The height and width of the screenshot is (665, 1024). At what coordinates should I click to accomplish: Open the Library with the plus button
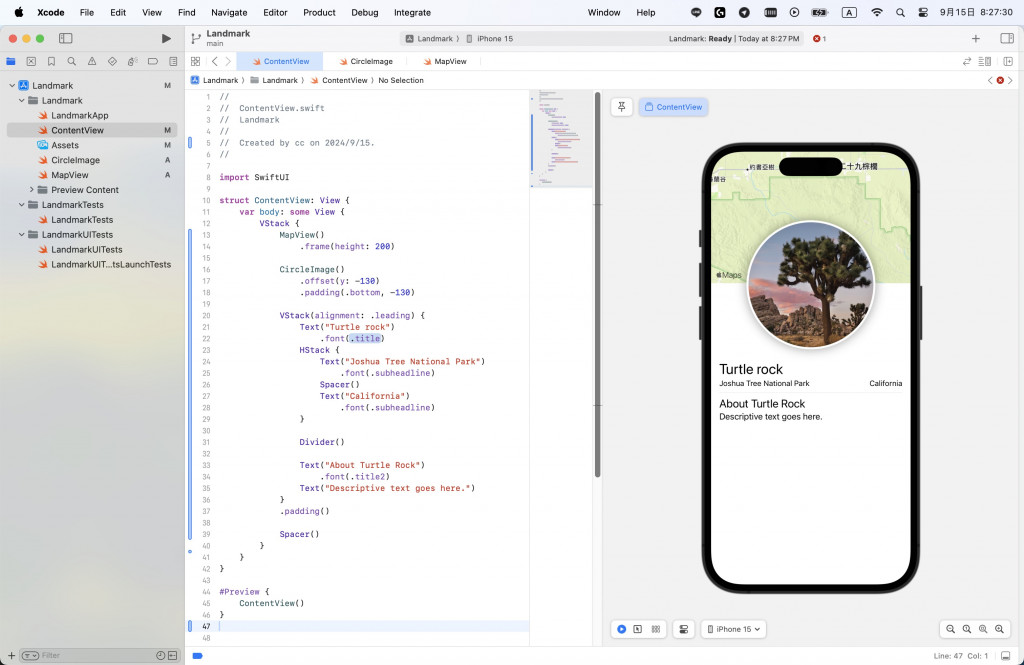point(976,38)
